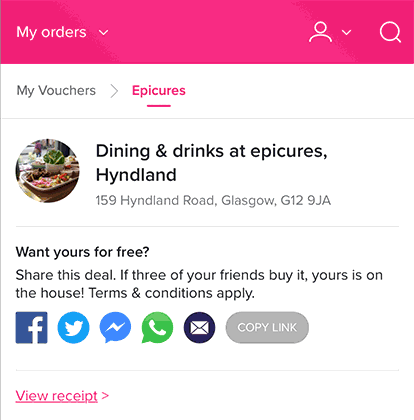This screenshot has width=414, height=420.
Task: Click the user account profile icon
Action: tap(320, 32)
